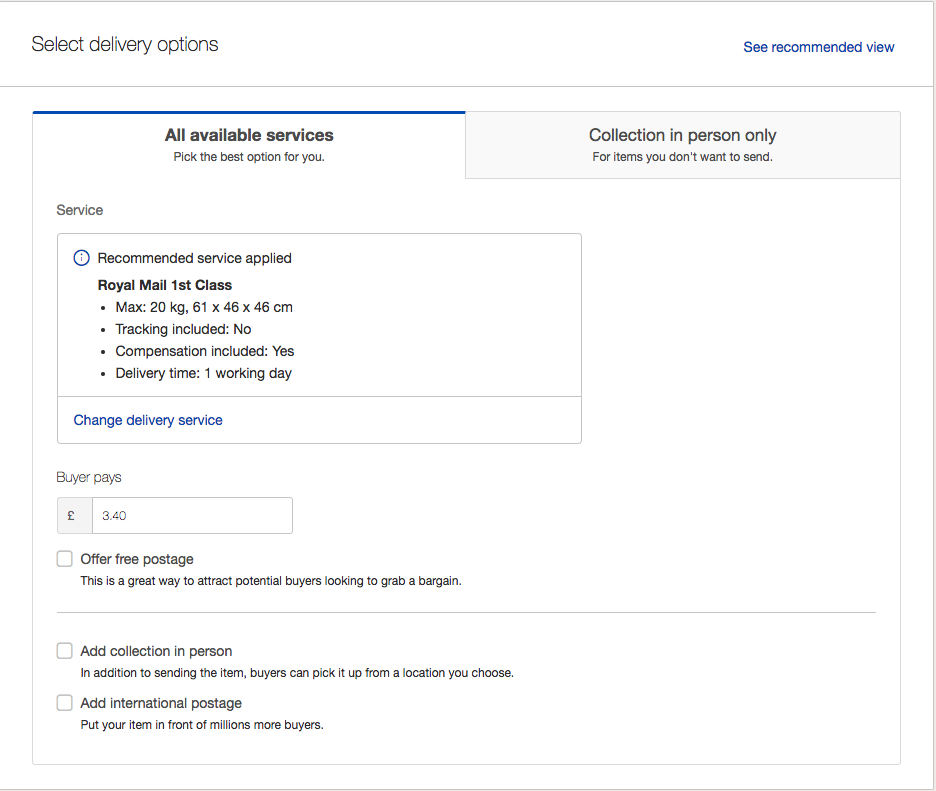The height and width of the screenshot is (791, 936).
Task: Click the Select delivery options heading
Action: (125, 45)
